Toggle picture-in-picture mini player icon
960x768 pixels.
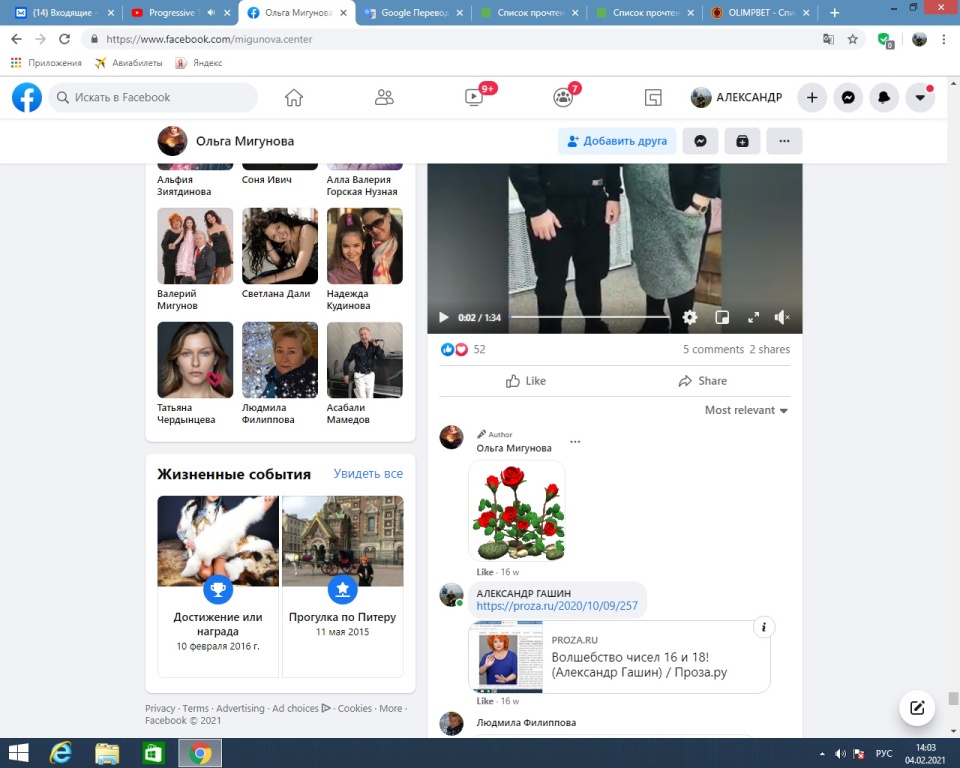coord(722,317)
